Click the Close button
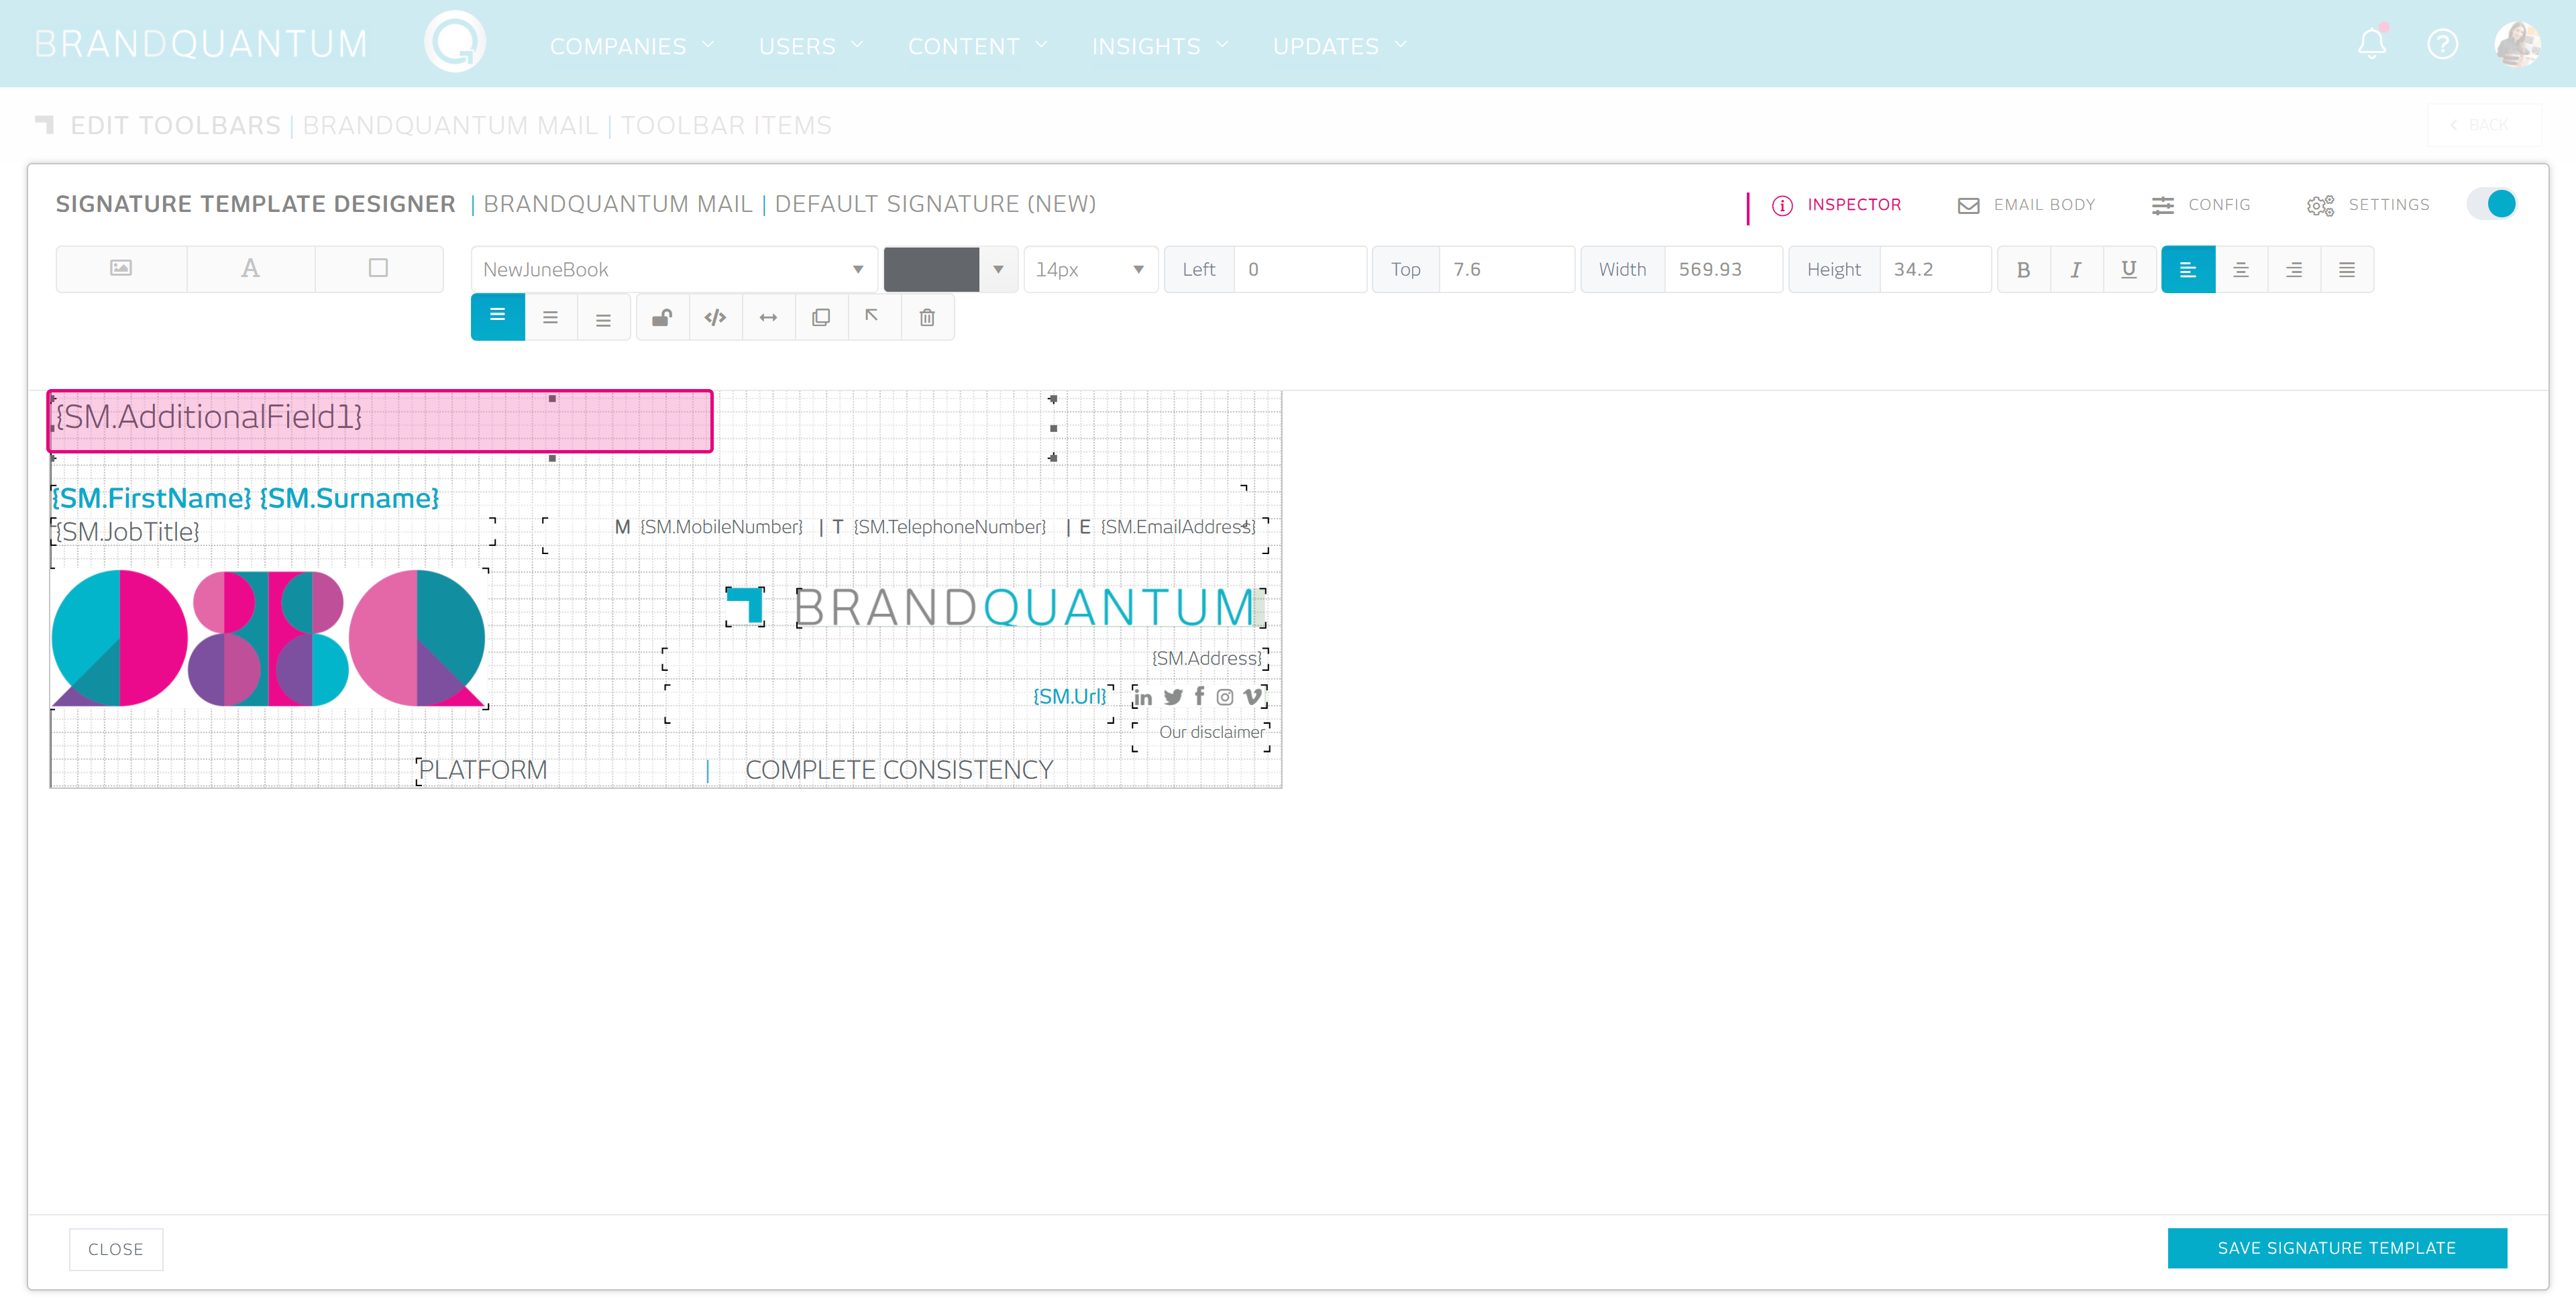The image size is (2576, 1304). tap(116, 1249)
